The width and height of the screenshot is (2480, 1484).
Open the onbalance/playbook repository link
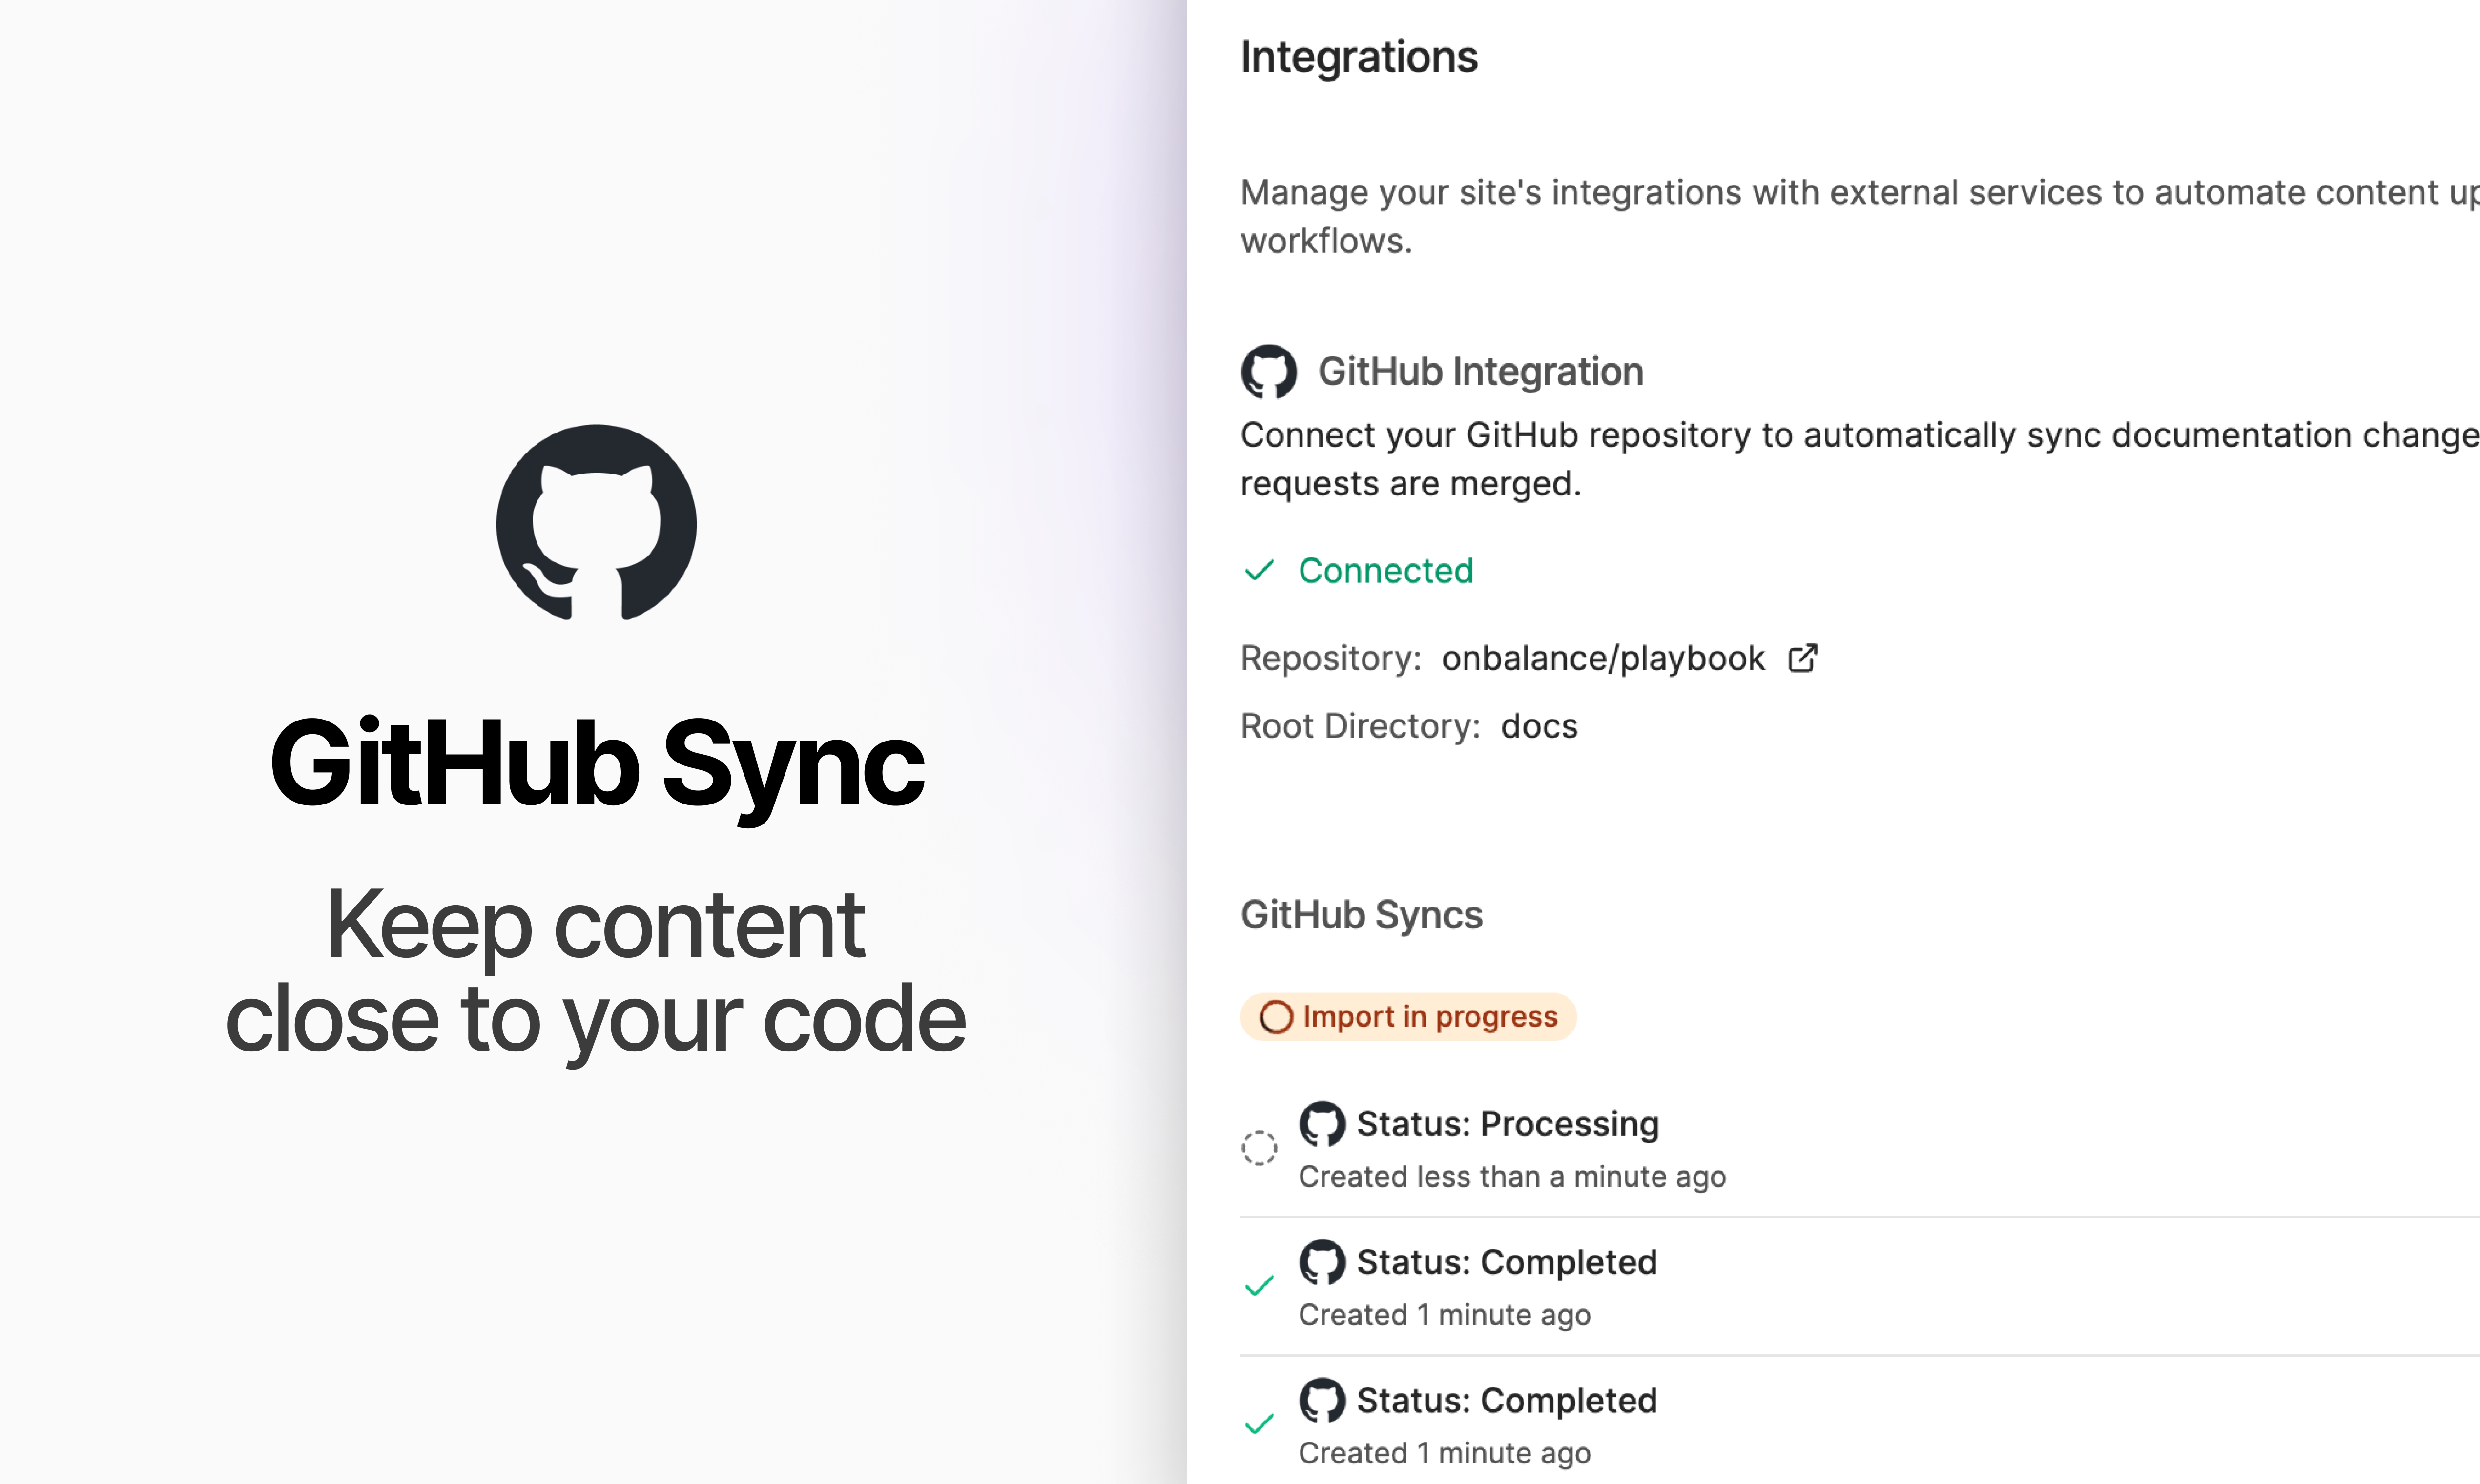[x=1603, y=658]
